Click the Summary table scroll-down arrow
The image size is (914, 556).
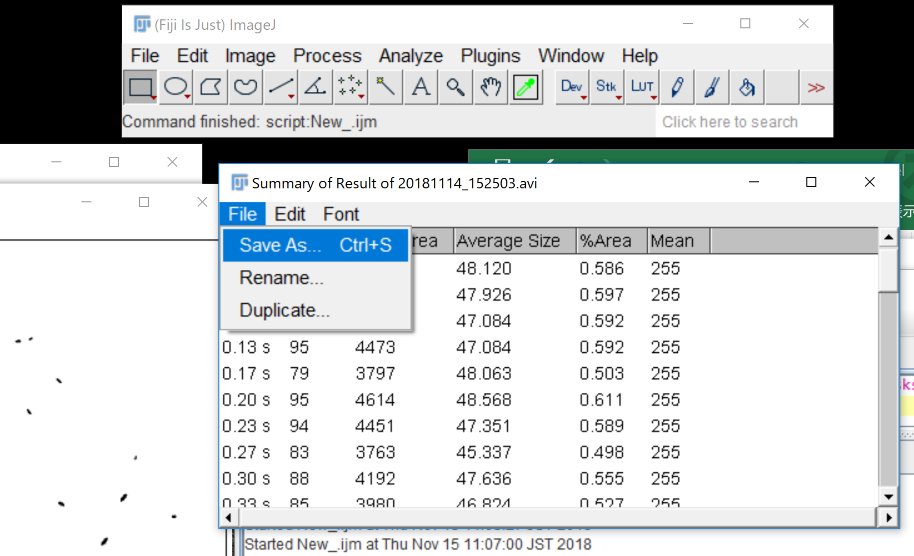(x=888, y=497)
